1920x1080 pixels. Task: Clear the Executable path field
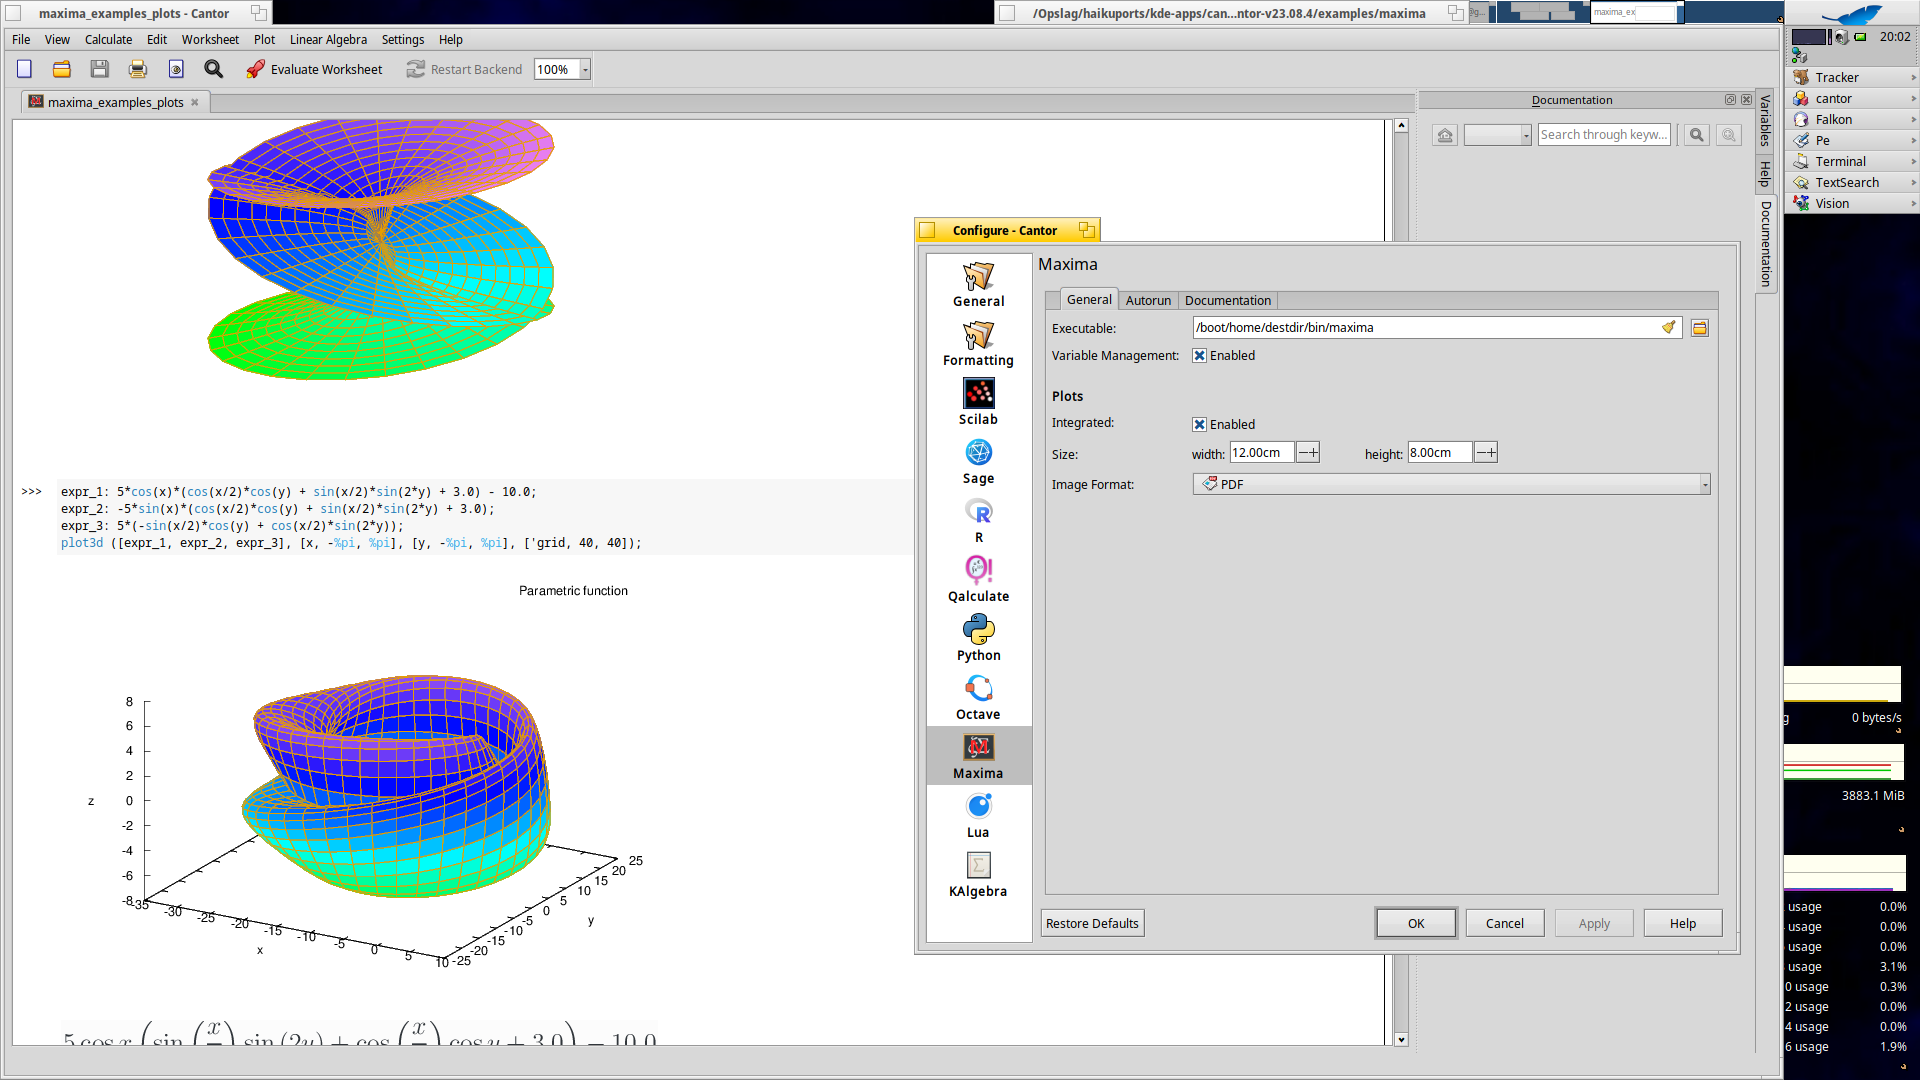pyautogui.click(x=1668, y=327)
